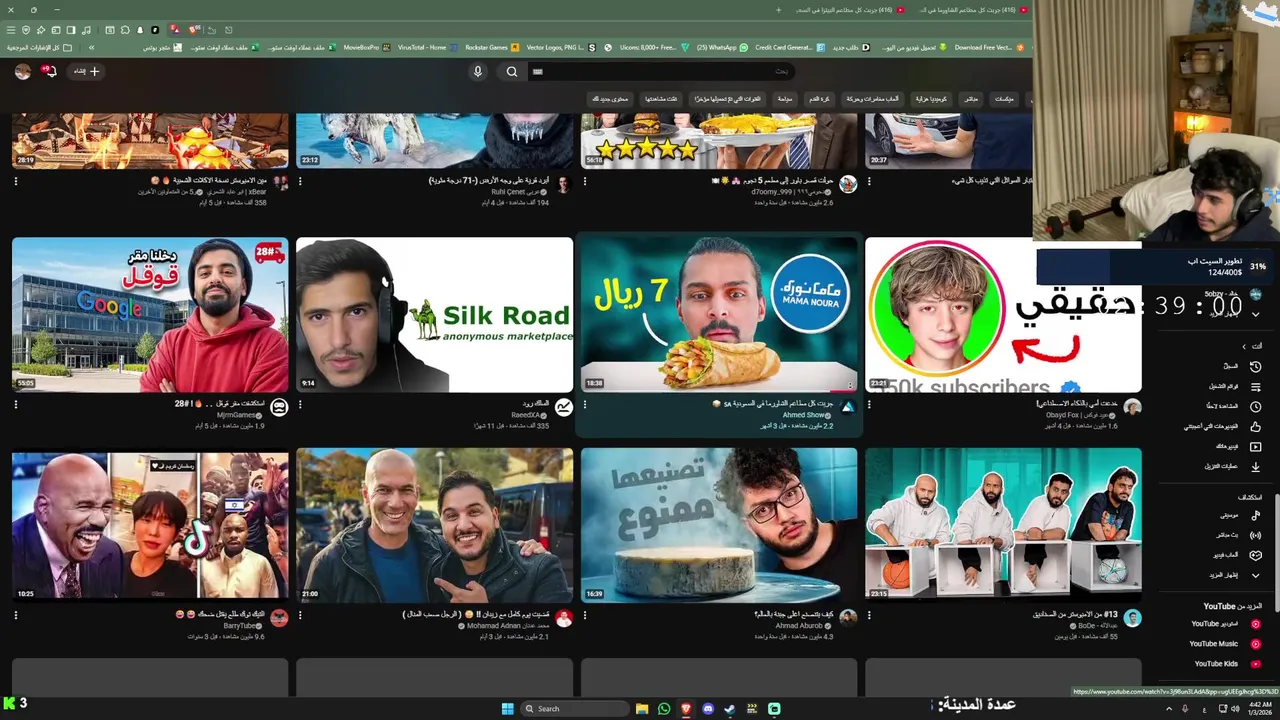The height and width of the screenshot is (720, 1280).
Task: Open Obayd Fox channel avatar
Action: point(1132,407)
